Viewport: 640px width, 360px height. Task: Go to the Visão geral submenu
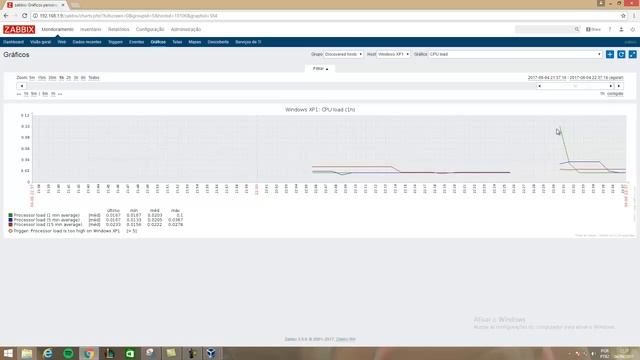(40, 42)
